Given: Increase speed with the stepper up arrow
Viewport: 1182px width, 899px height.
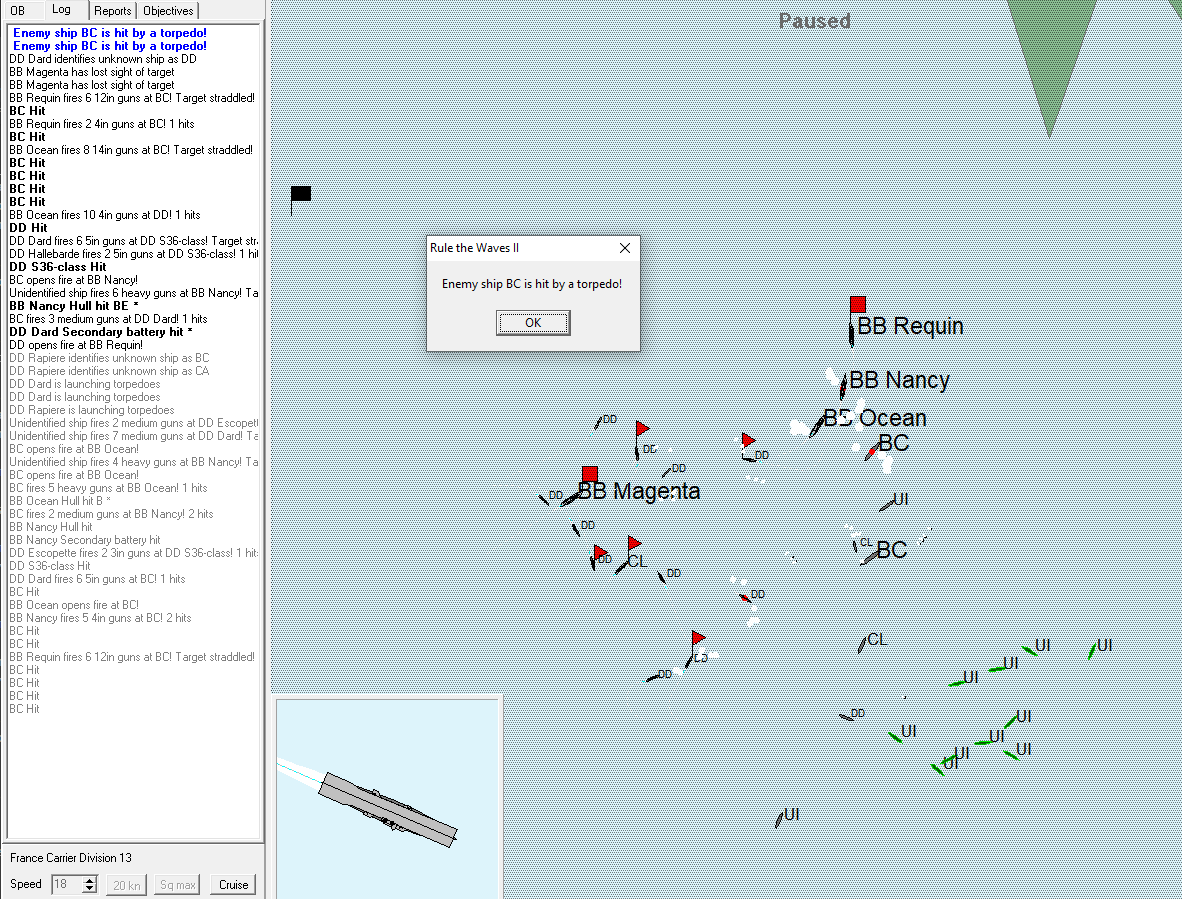Looking at the screenshot, I should 90,880.
